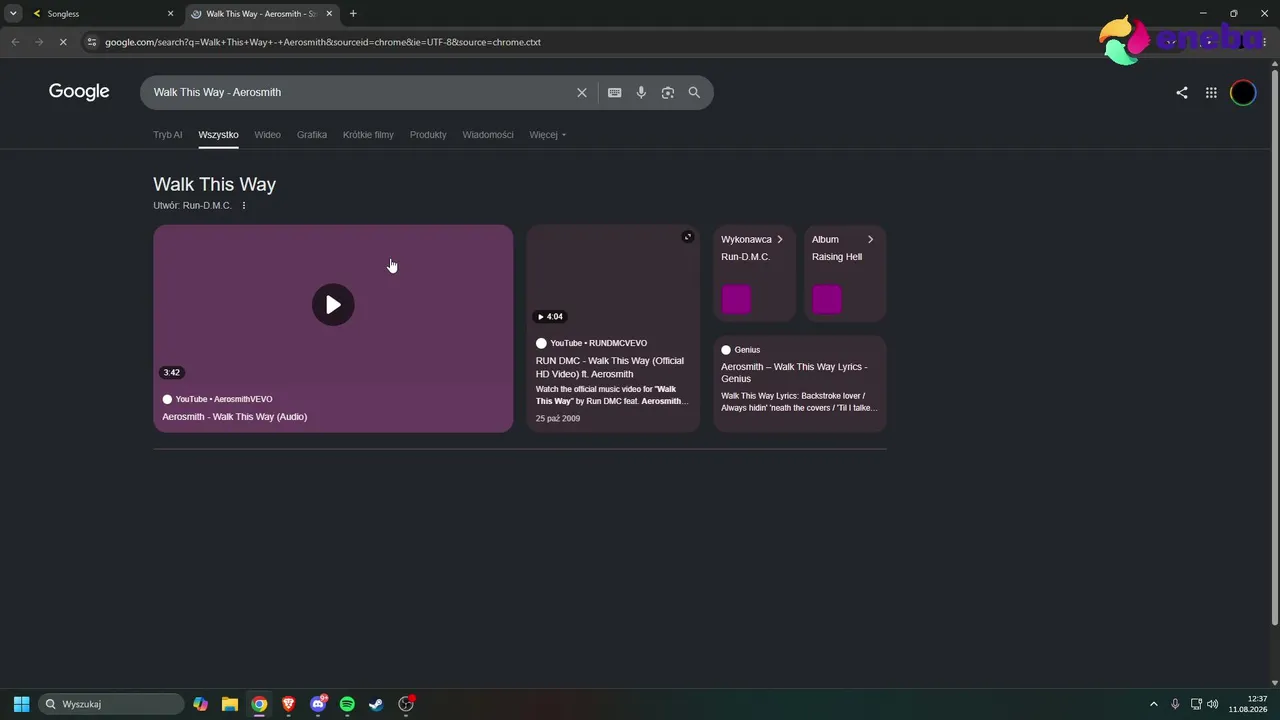Open the Aerosmith - Walk This Way (Audio) link
Screen dimensions: 1280x720
tap(235, 417)
